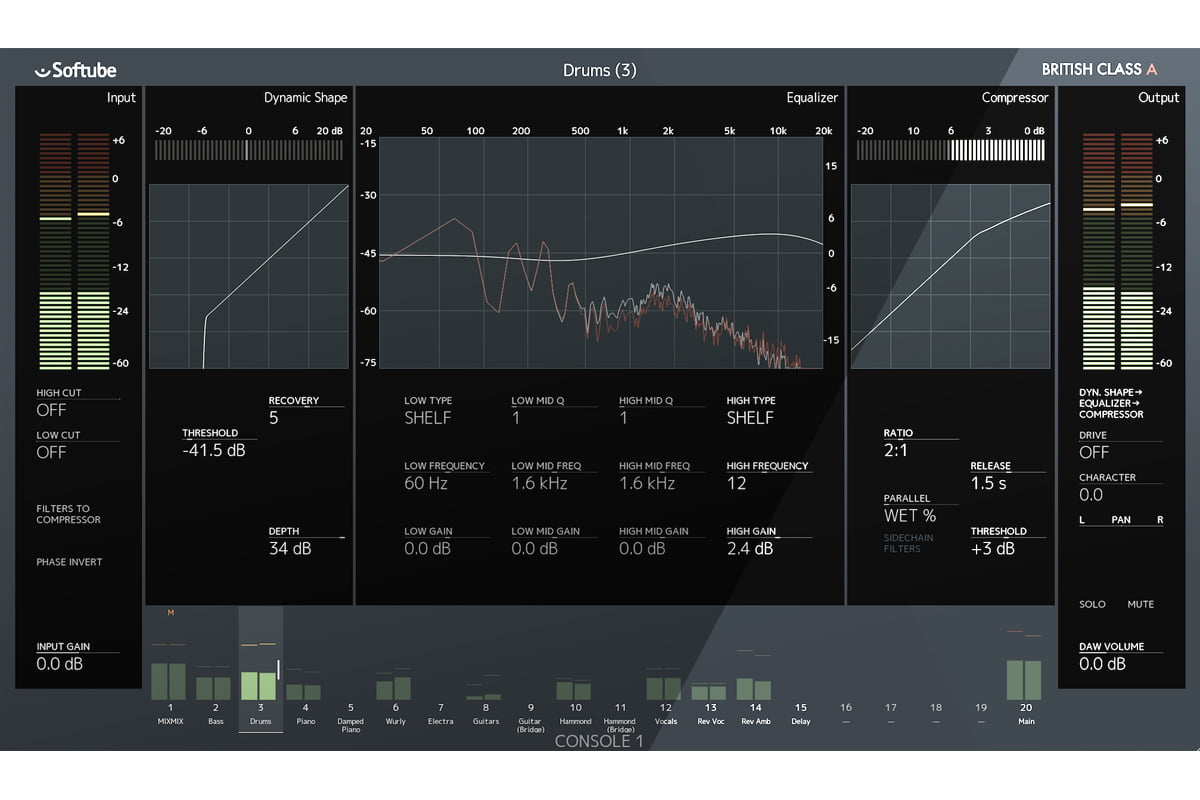
Task: Adjust the Release 1.5 s value
Action: click(x=989, y=483)
